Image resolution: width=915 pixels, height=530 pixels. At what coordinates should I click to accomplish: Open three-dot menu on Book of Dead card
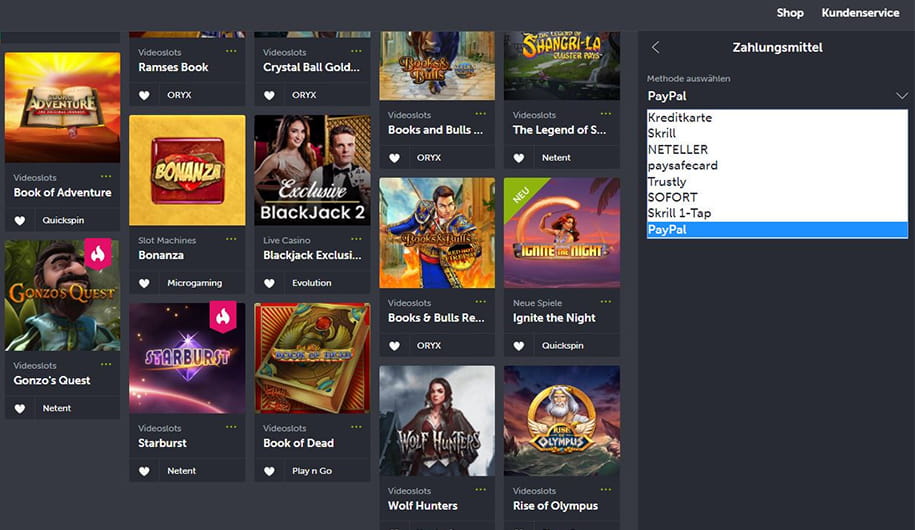pyautogui.click(x=356, y=427)
